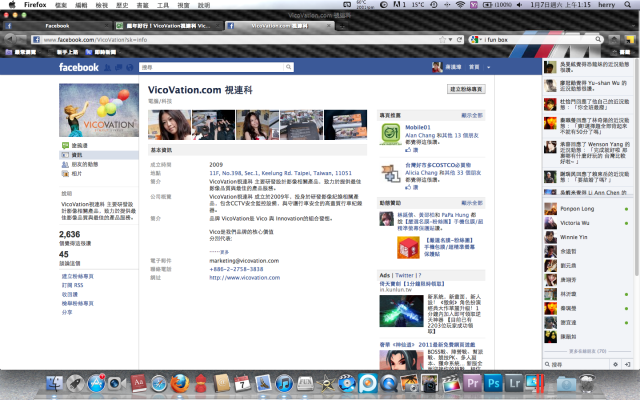Open Facebook friend requests icon
Viewport: 640px width, 400px height.
pos(107,67)
